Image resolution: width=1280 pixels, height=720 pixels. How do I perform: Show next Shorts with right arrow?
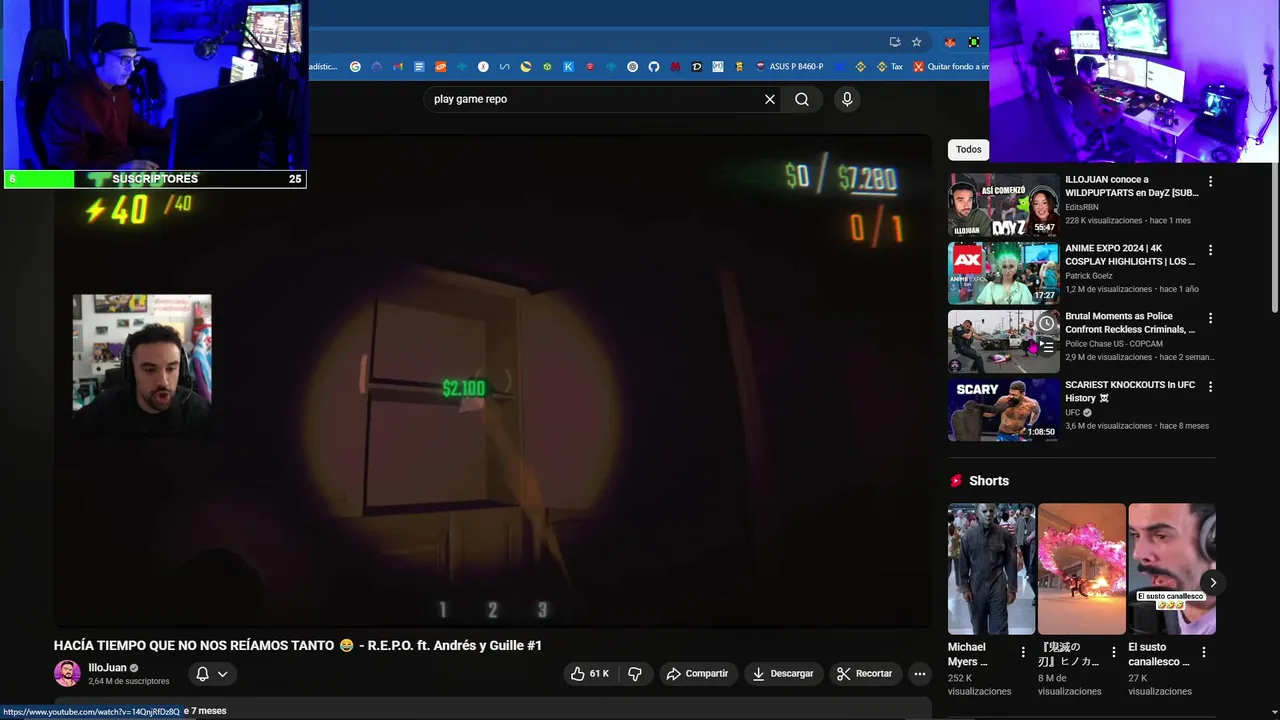tap(1213, 582)
